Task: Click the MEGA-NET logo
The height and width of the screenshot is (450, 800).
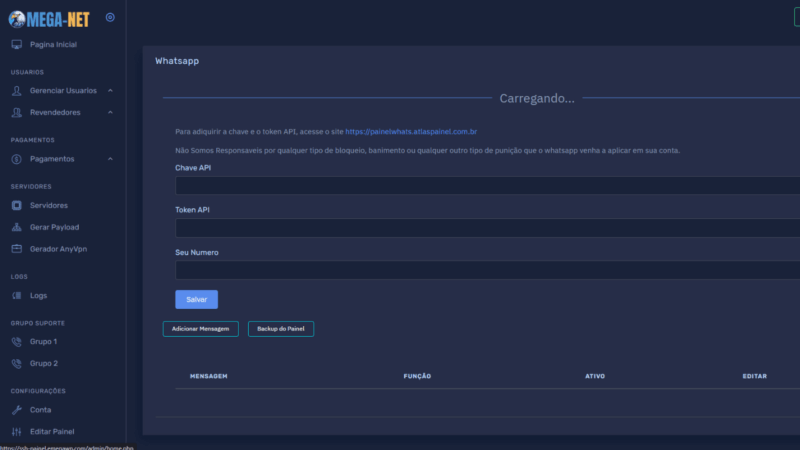Action: (x=49, y=19)
